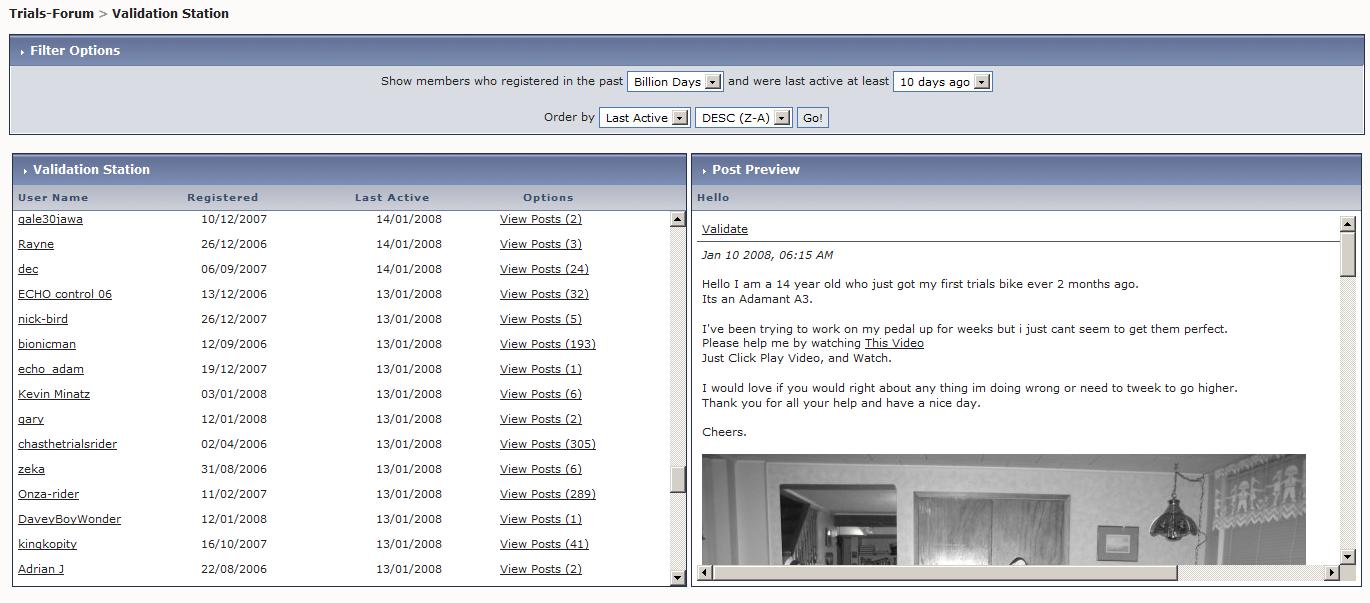Click registered date 02/04/2006 for chasthetrialsrider

[x=234, y=444]
